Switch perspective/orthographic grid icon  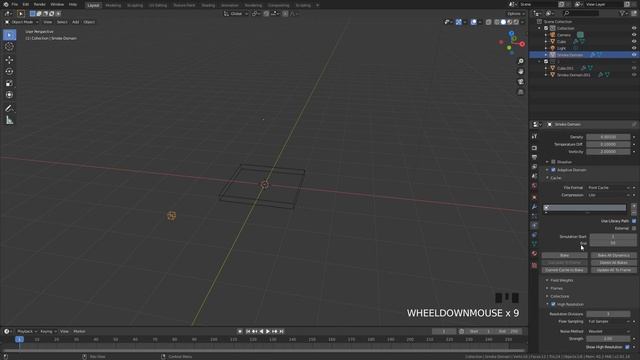520,92
